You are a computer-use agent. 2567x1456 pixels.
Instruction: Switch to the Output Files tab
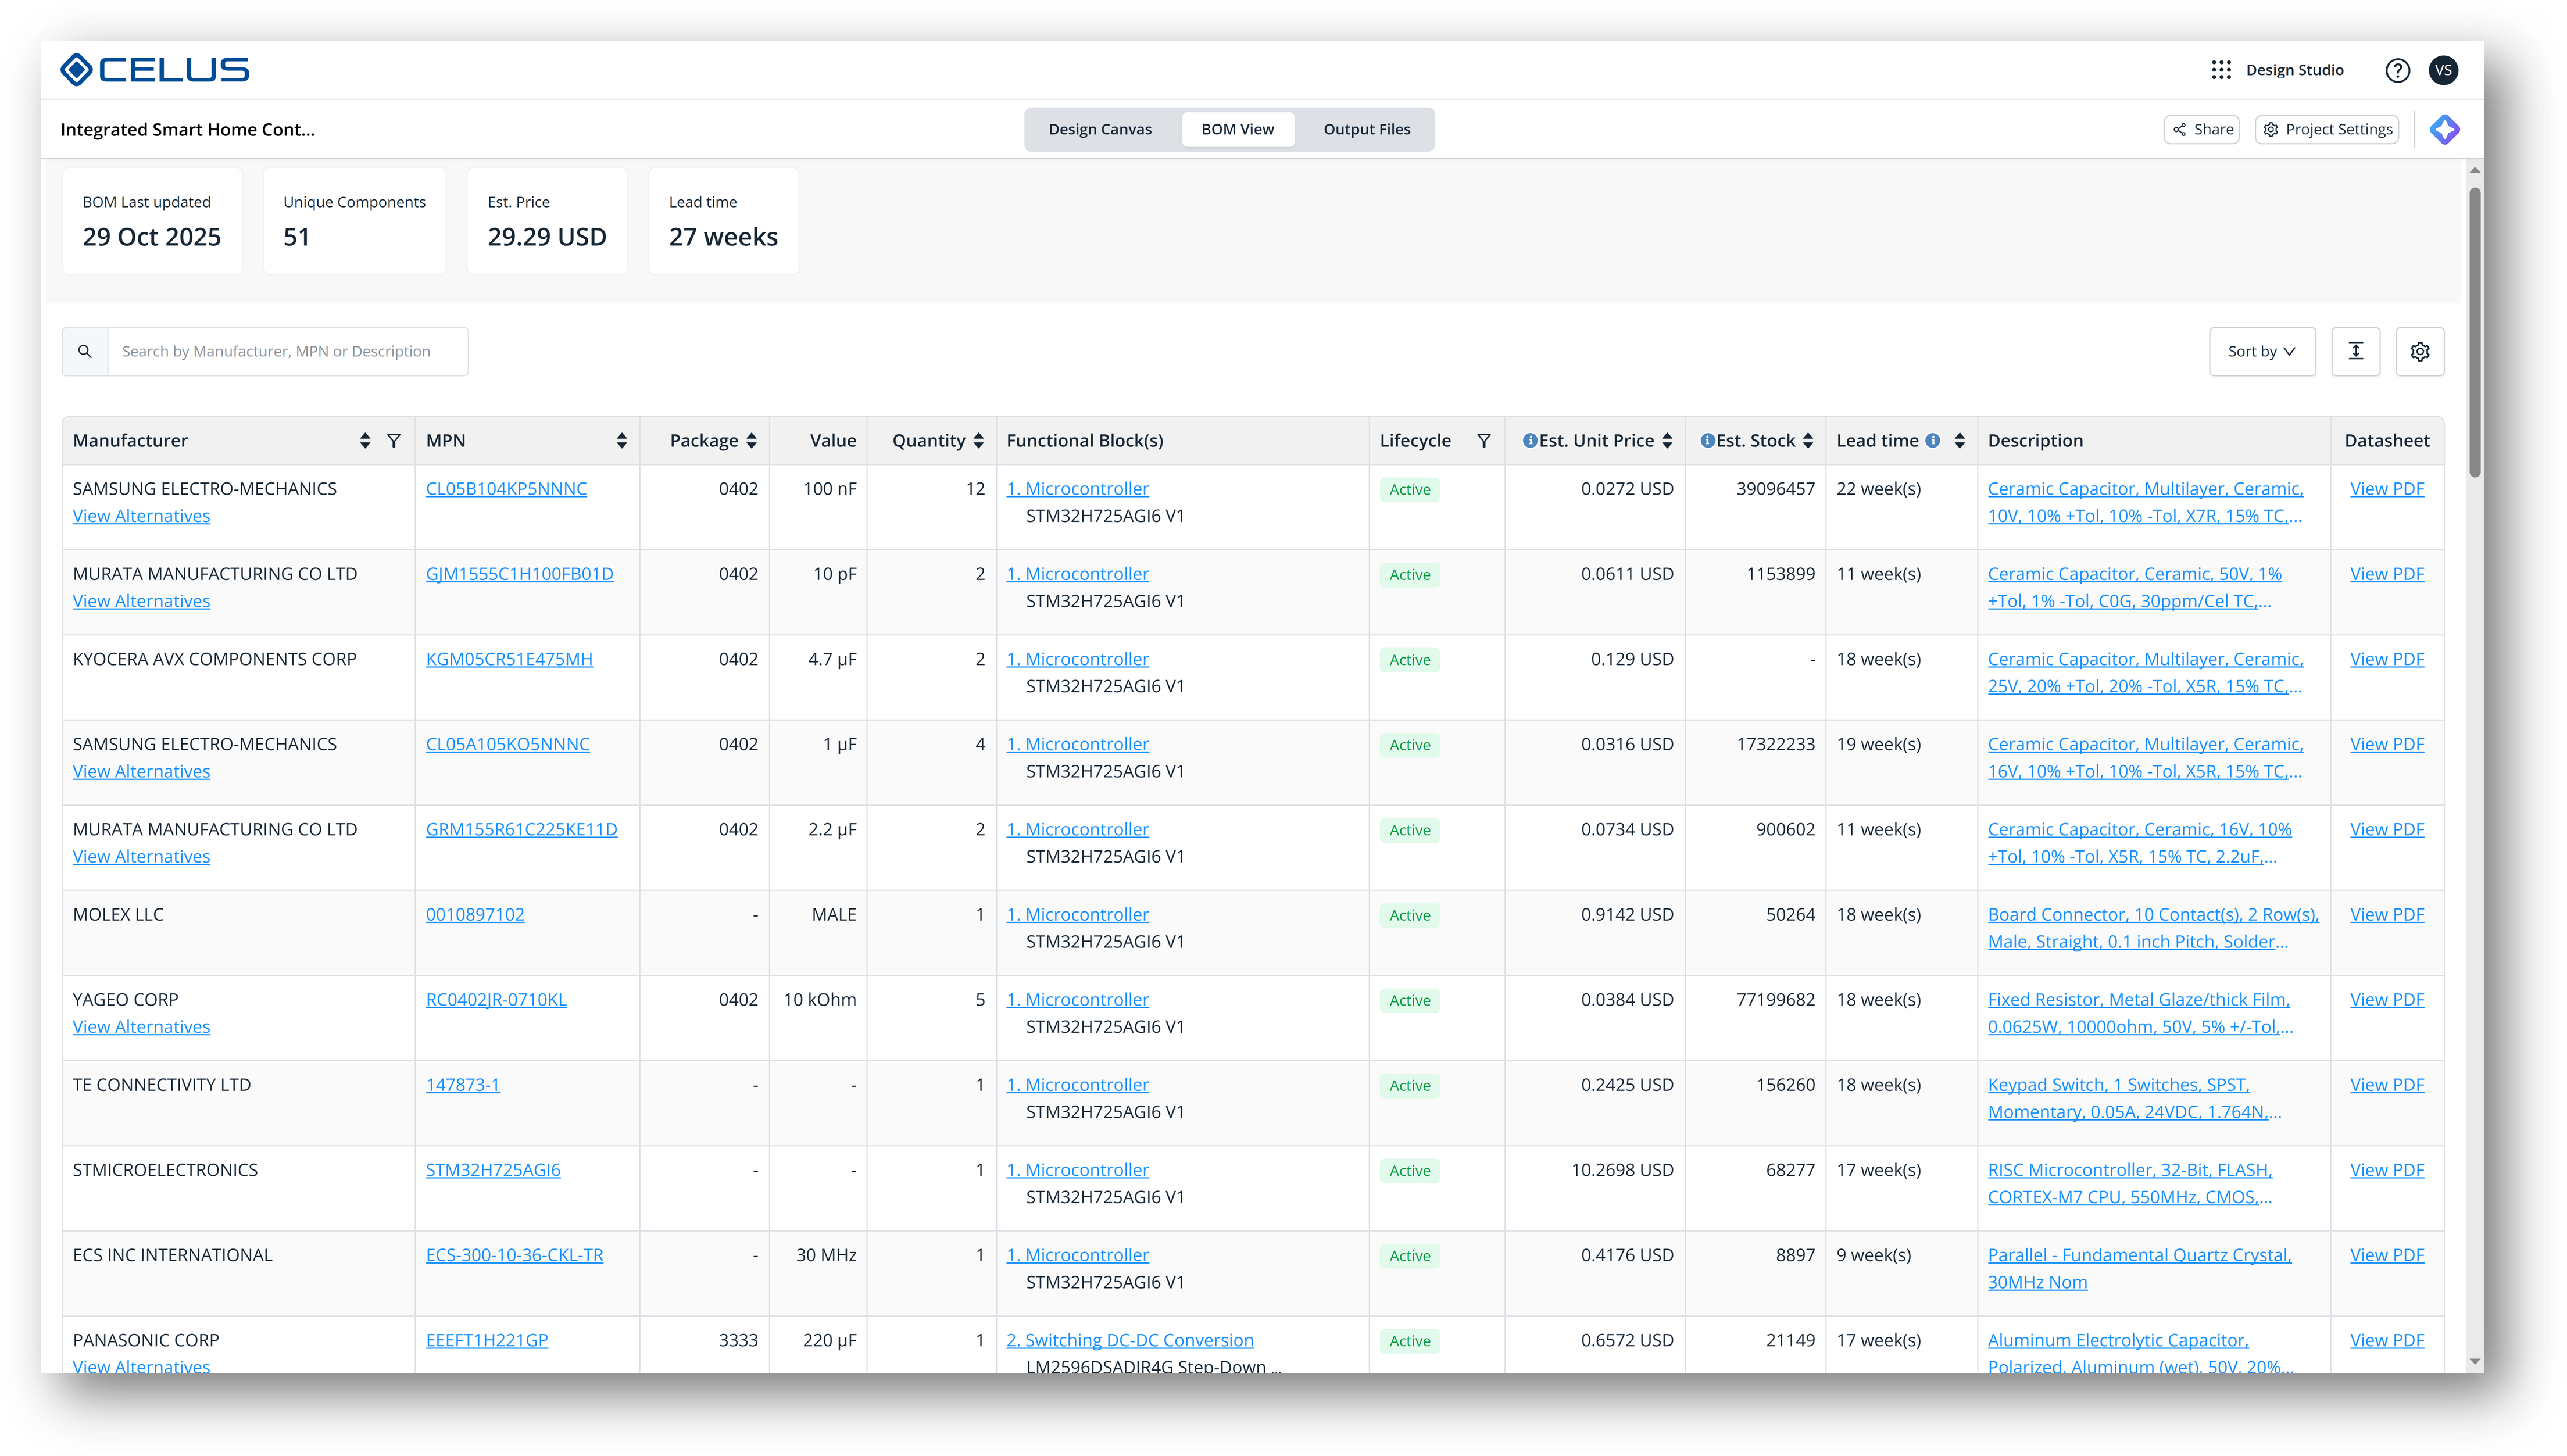pos(1366,130)
